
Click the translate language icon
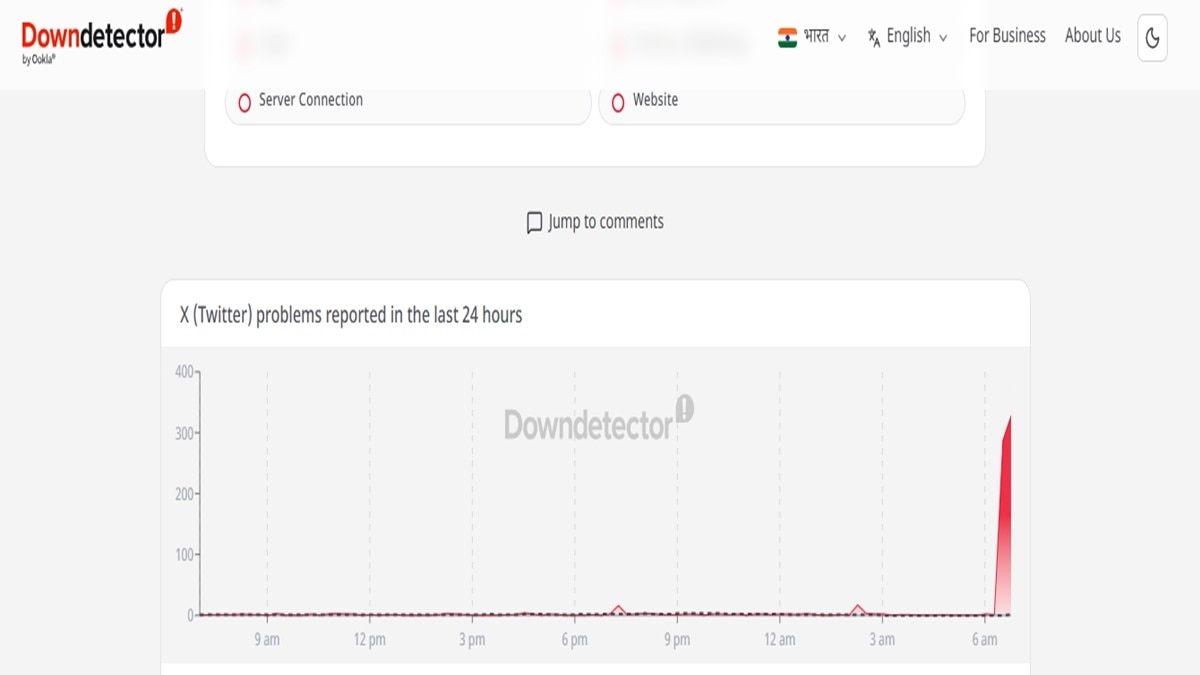[x=873, y=37]
